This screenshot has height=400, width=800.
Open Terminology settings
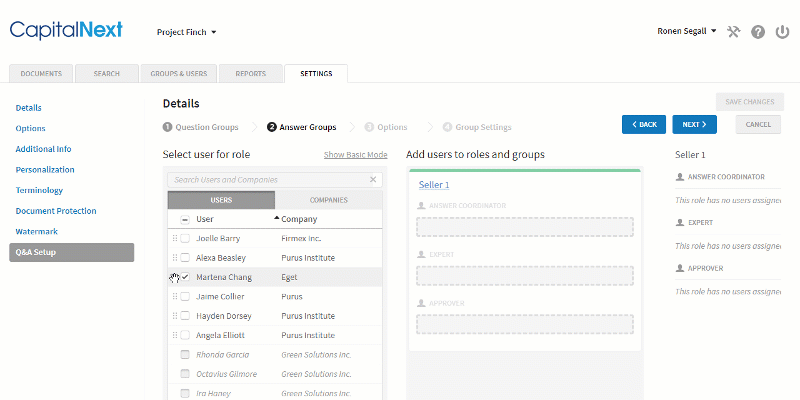pos(39,190)
